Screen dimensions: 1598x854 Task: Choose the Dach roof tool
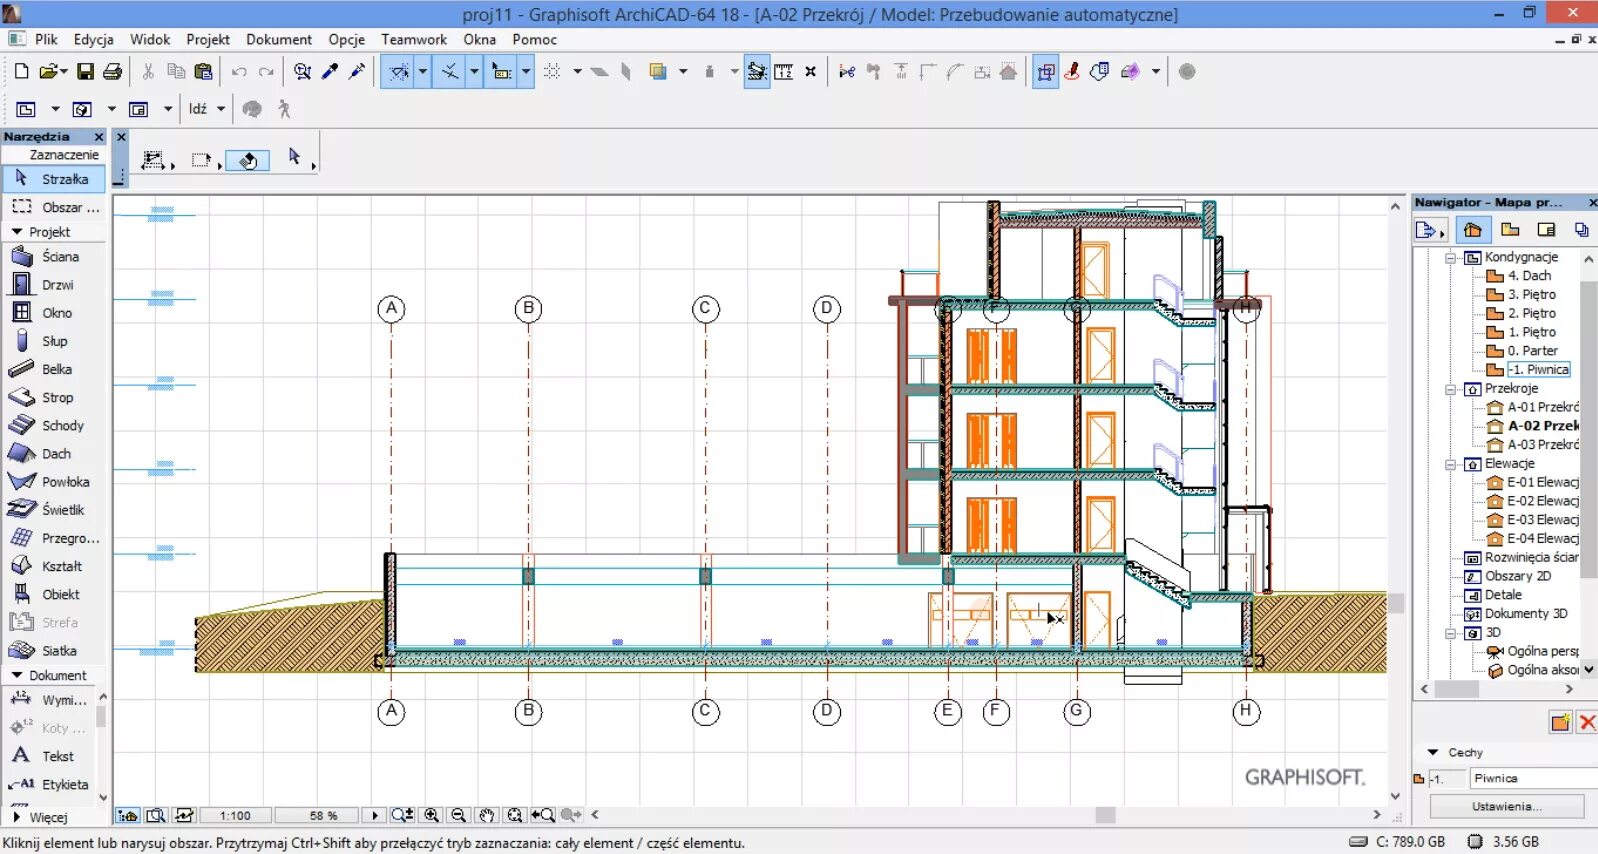(55, 454)
